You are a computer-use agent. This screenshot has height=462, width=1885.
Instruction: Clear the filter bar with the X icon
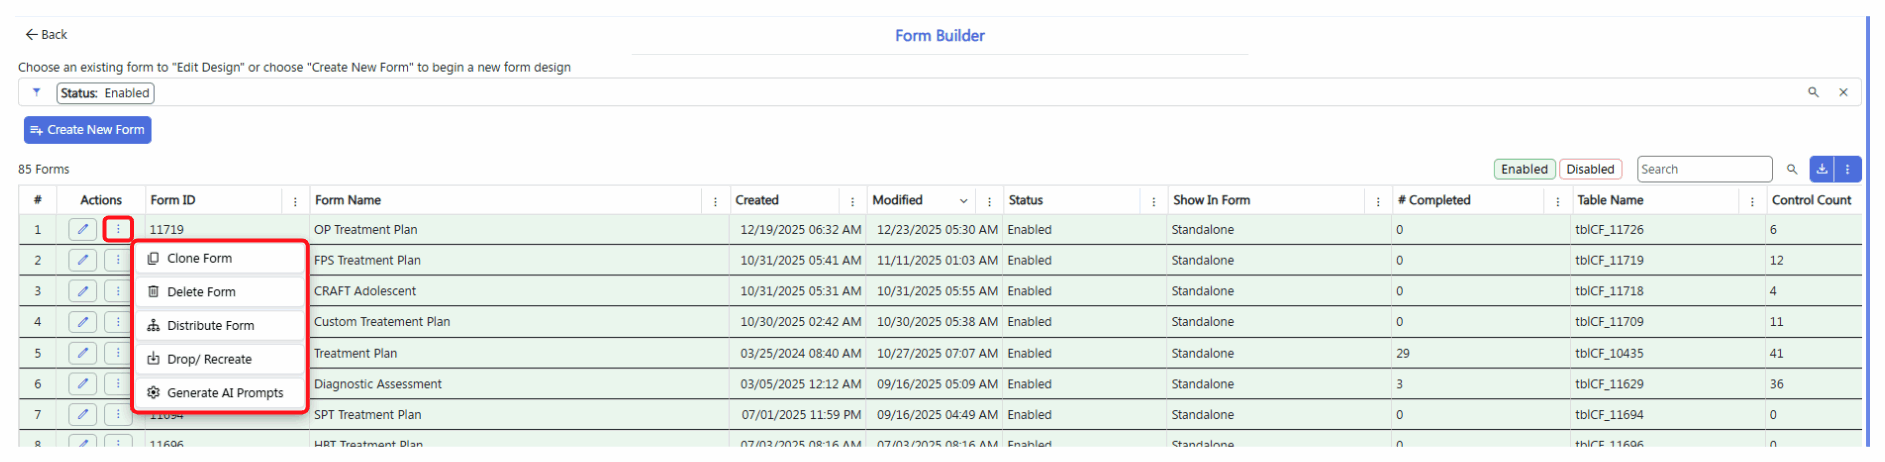(1843, 92)
